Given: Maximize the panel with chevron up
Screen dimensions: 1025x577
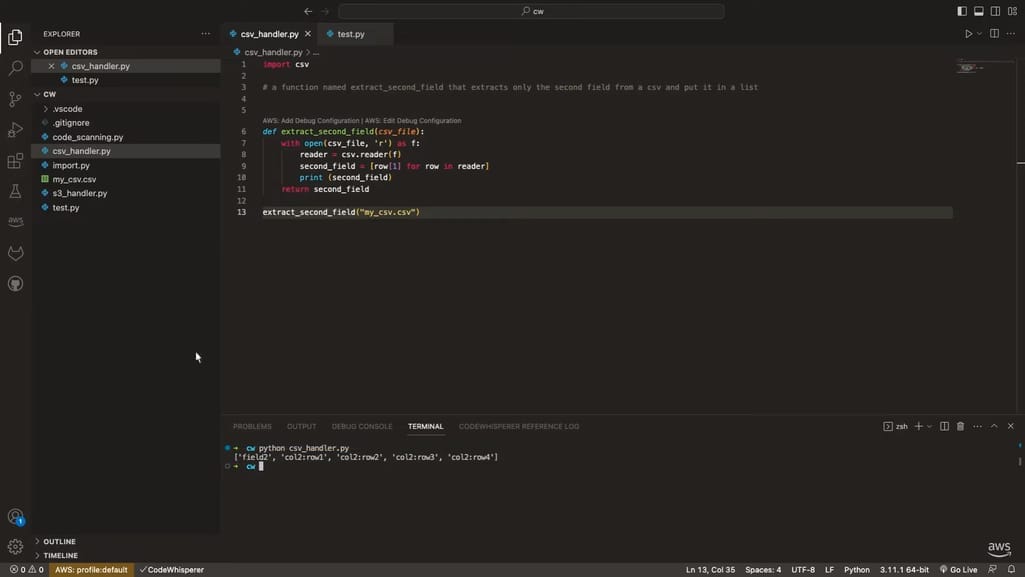Looking at the screenshot, I should coord(994,426).
